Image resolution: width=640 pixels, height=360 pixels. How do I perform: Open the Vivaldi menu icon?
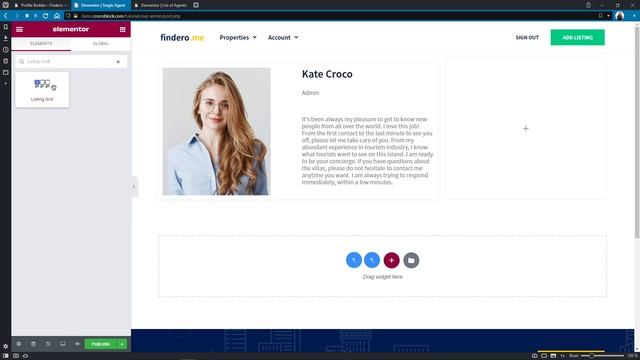[5, 5]
